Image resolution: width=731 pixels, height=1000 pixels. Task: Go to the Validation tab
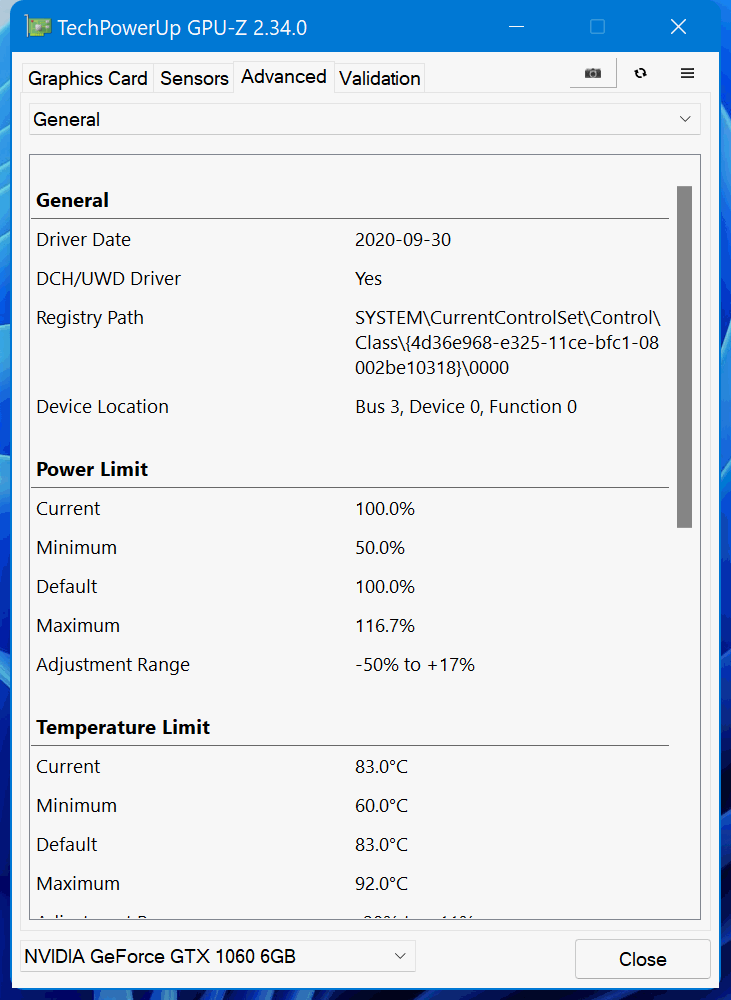380,78
